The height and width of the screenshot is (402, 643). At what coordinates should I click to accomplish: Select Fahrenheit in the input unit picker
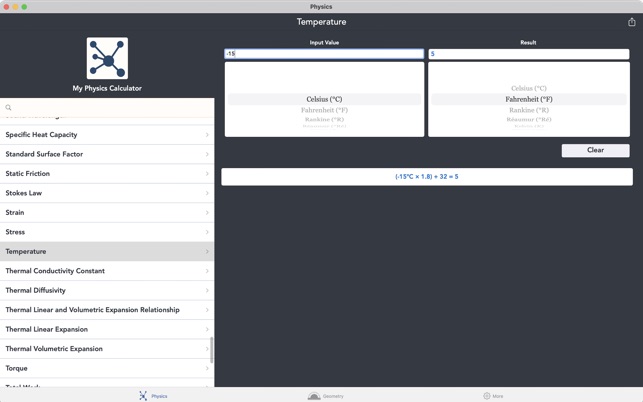tap(324, 110)
